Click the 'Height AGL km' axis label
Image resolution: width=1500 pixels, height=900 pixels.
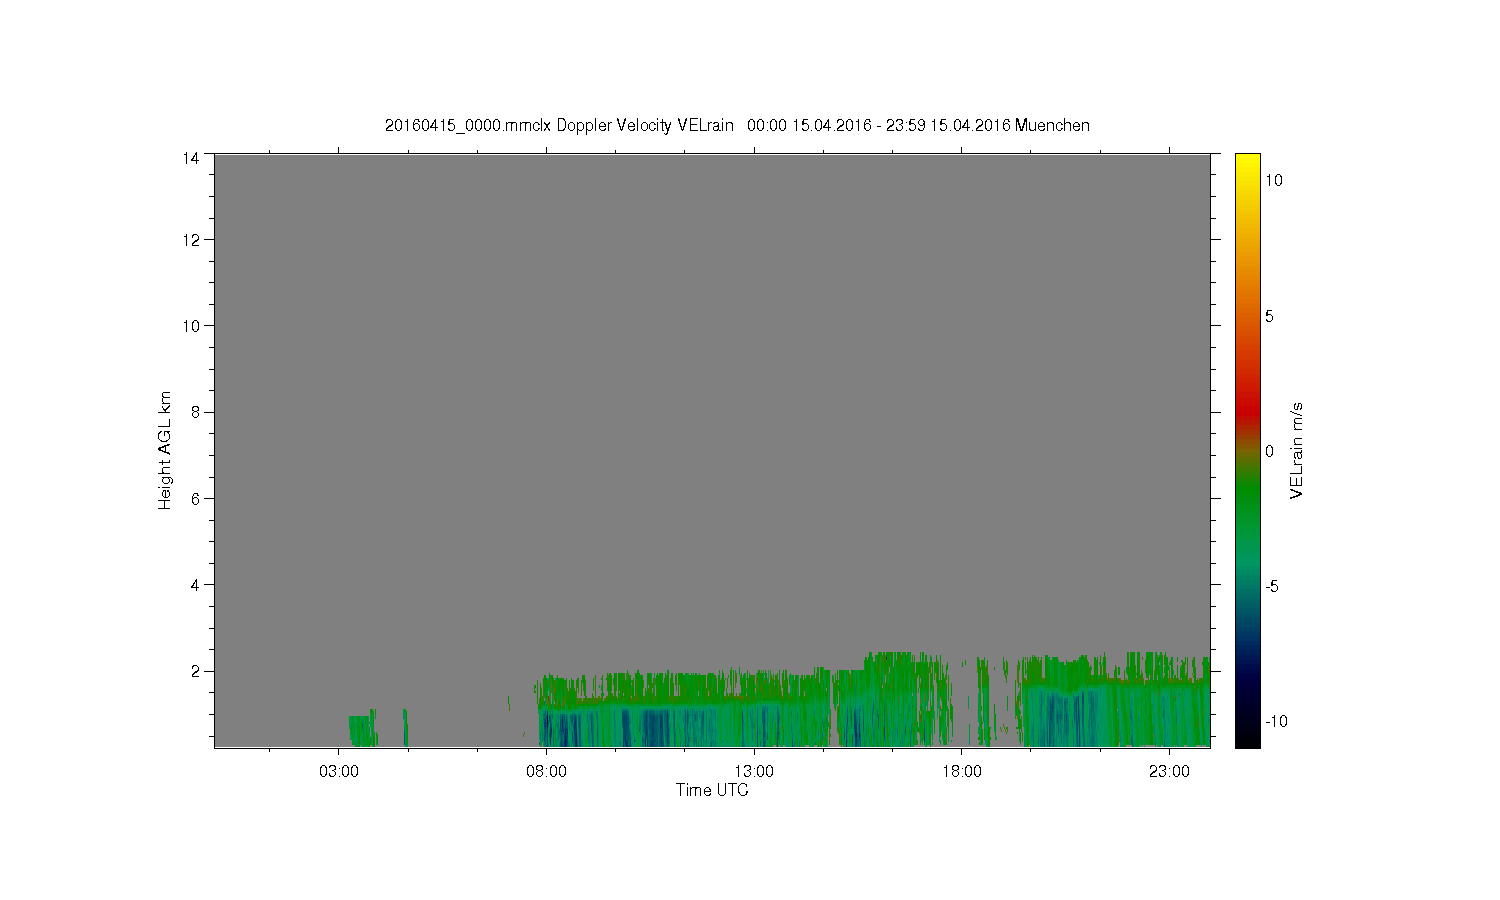[165, 450]
